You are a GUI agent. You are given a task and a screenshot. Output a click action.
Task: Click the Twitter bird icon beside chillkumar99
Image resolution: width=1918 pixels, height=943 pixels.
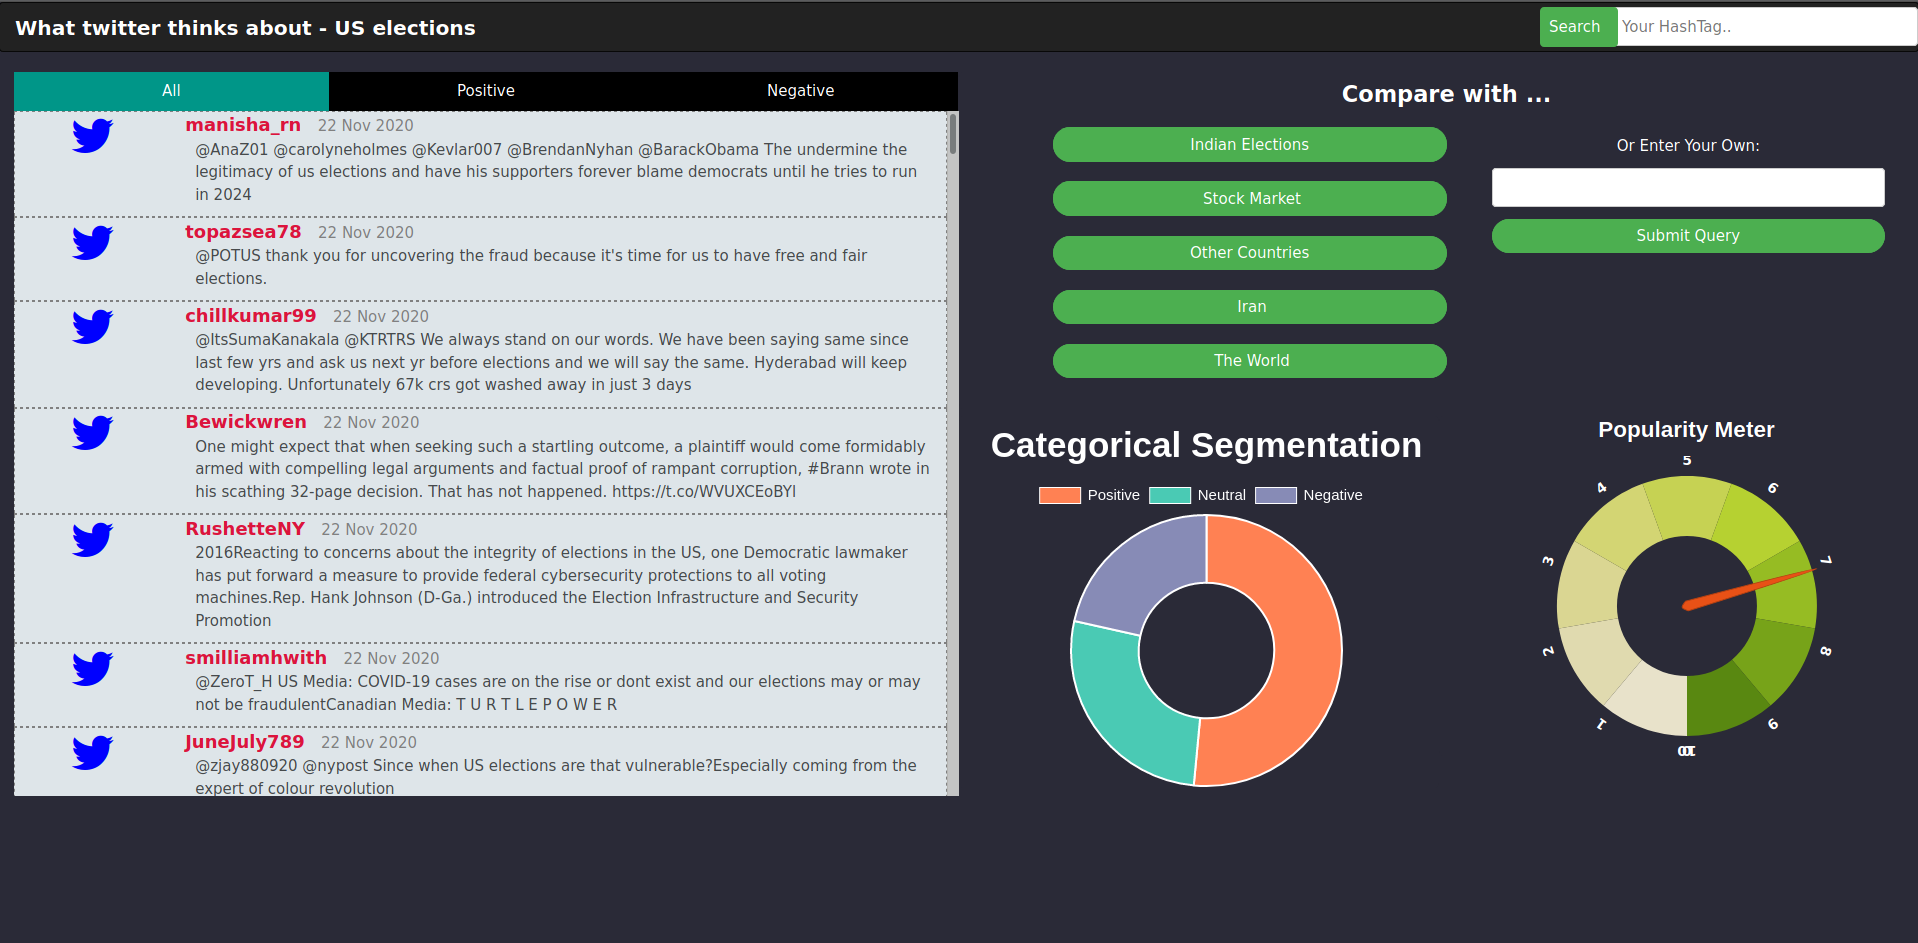pos(92,326)
